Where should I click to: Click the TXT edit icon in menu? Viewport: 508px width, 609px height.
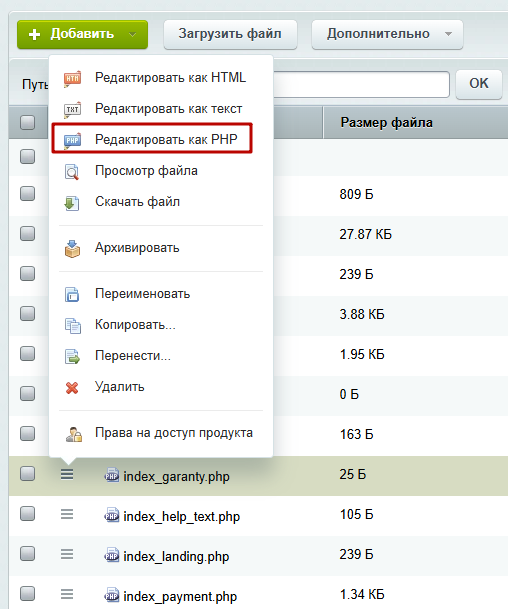[x=72, y=110]
